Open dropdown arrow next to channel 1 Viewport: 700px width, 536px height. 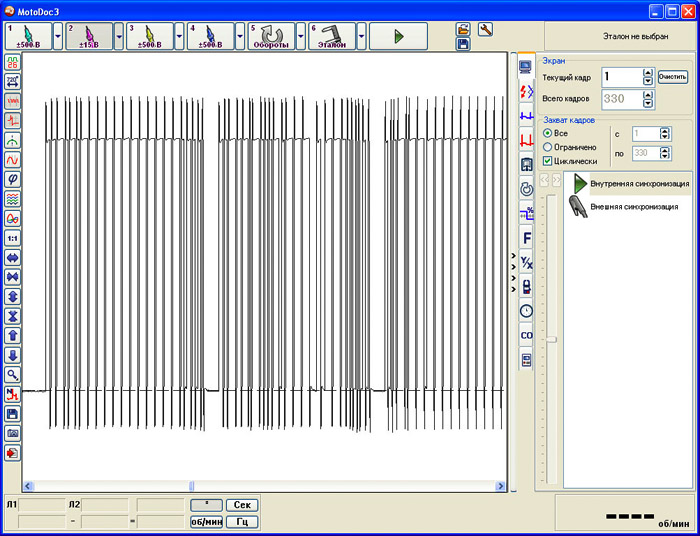point(58,36)
